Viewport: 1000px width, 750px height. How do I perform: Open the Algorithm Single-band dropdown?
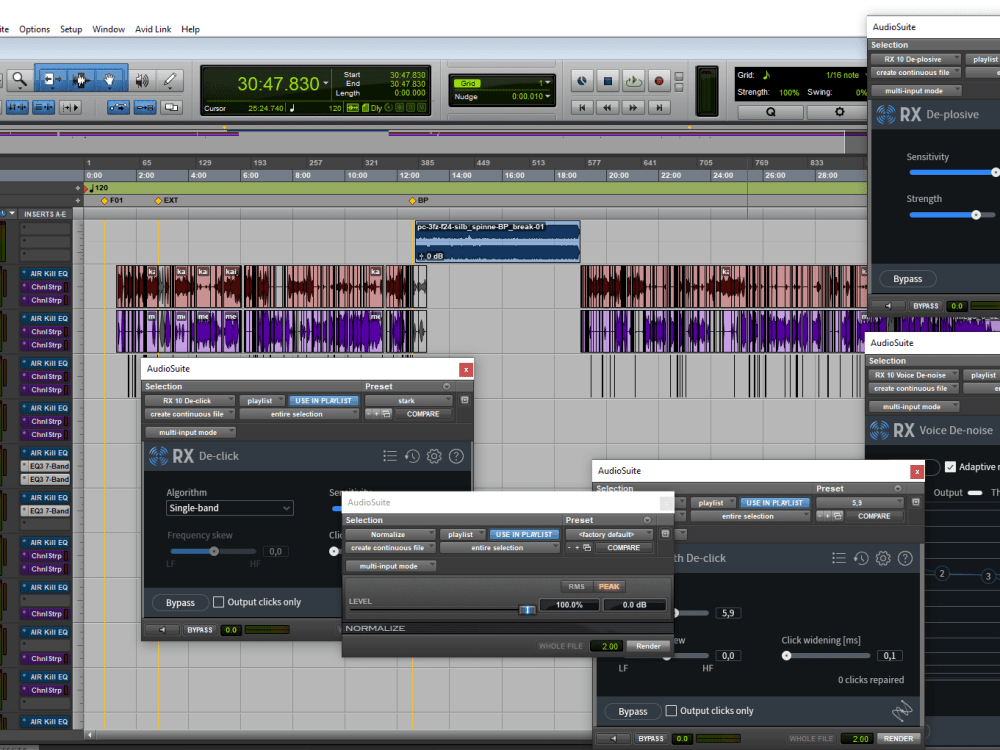pos(230,508)
